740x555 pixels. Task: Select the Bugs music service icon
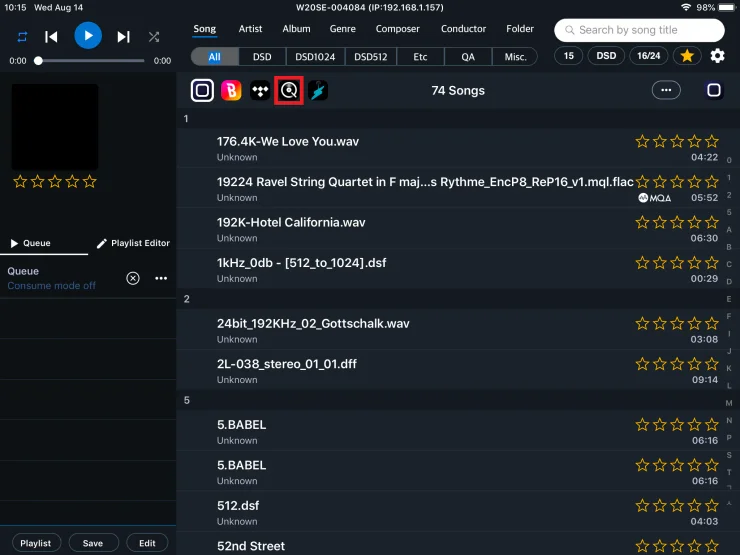[x=231, y=91]
